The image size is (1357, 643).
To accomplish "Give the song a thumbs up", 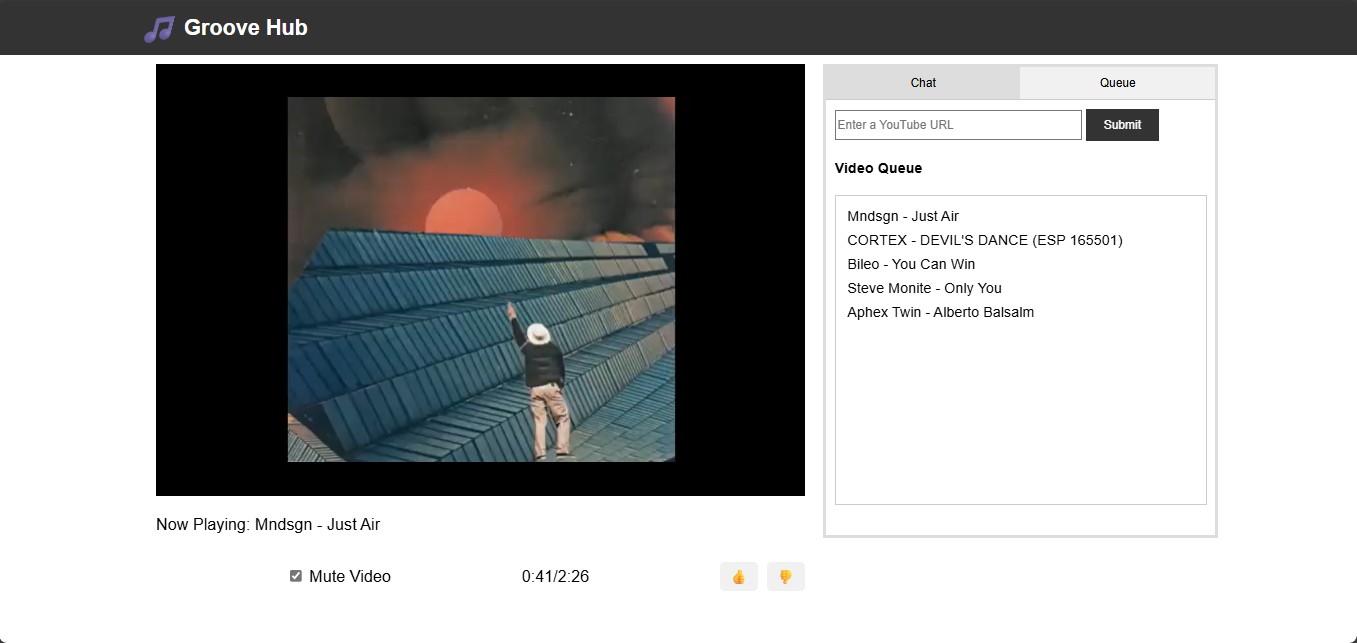I will coord(739,577).
